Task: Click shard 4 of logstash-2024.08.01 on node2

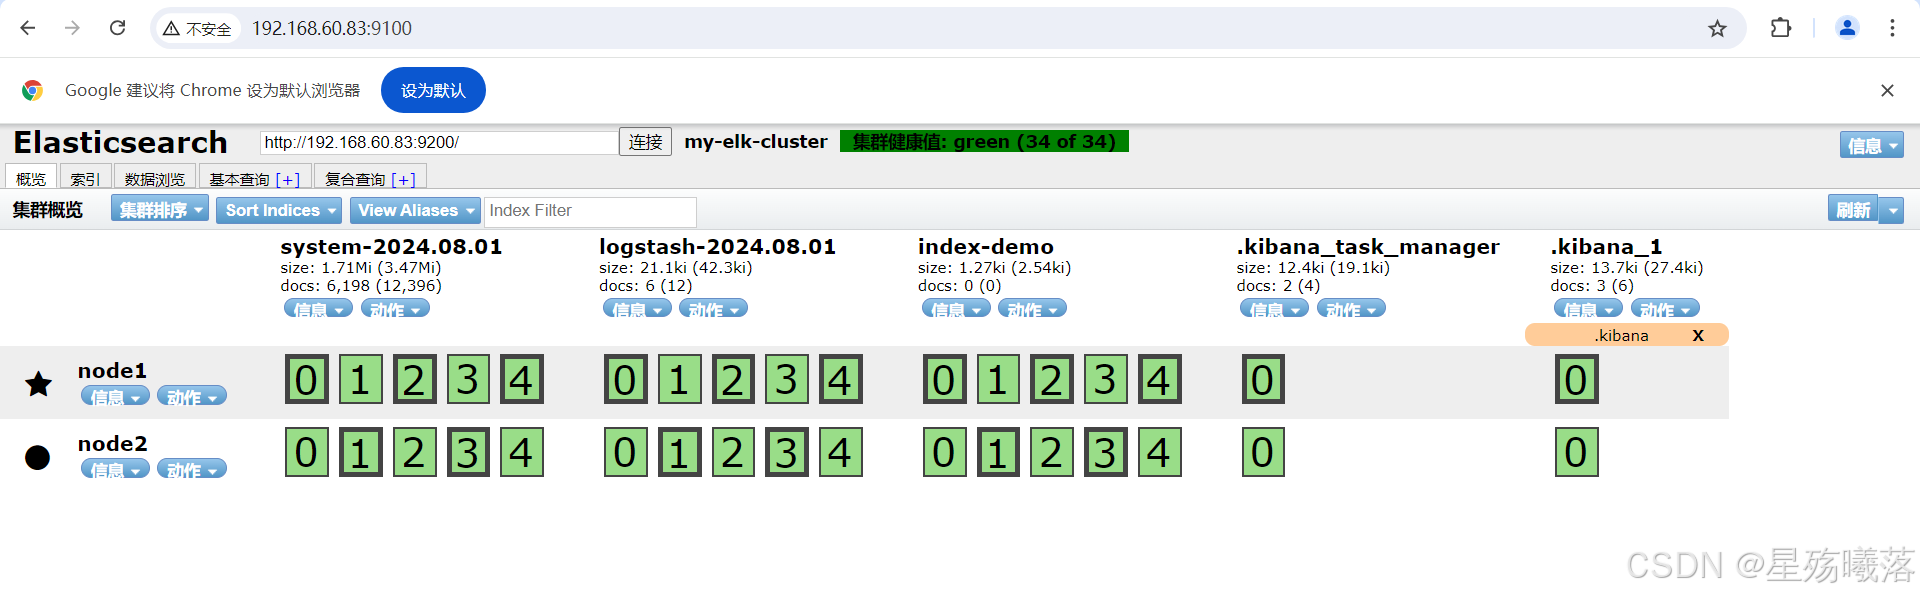Action: pyautogui.click(x=840, y=452)
